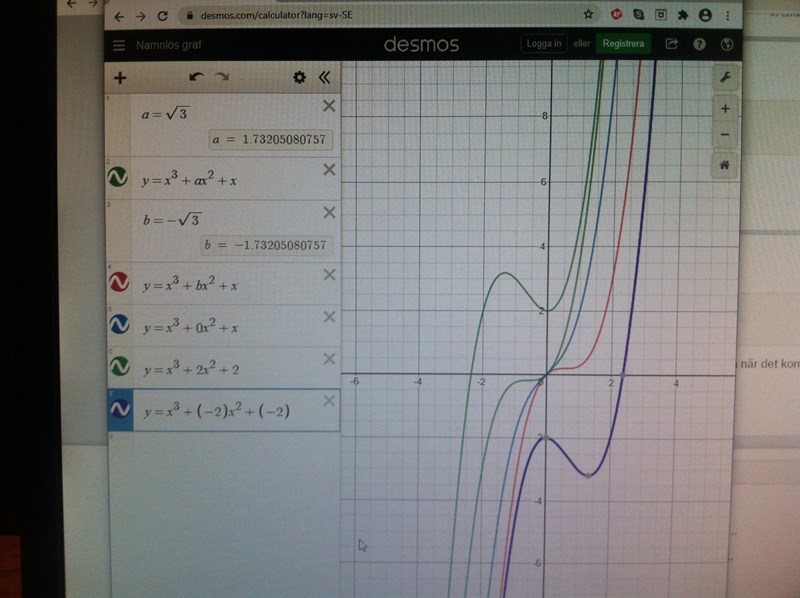Delete the a=√3 expression
This screenshot has width=800, height=598.
[x=328, y=106]
